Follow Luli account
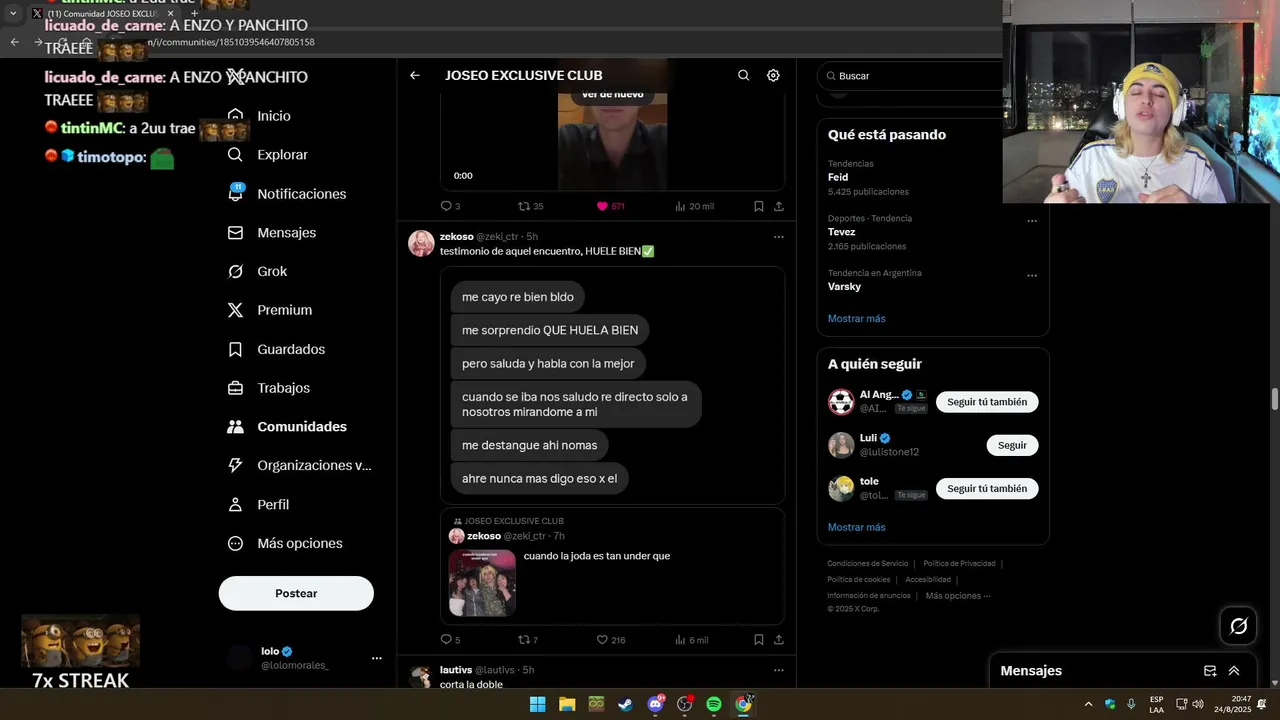 pyautogui.click(x=1012, y=445)
